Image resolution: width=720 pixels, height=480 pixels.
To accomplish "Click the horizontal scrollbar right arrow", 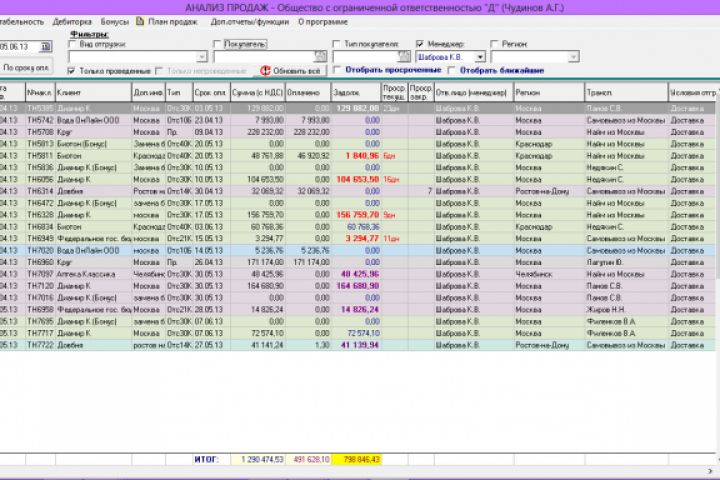I will click(x=711, y=471).
